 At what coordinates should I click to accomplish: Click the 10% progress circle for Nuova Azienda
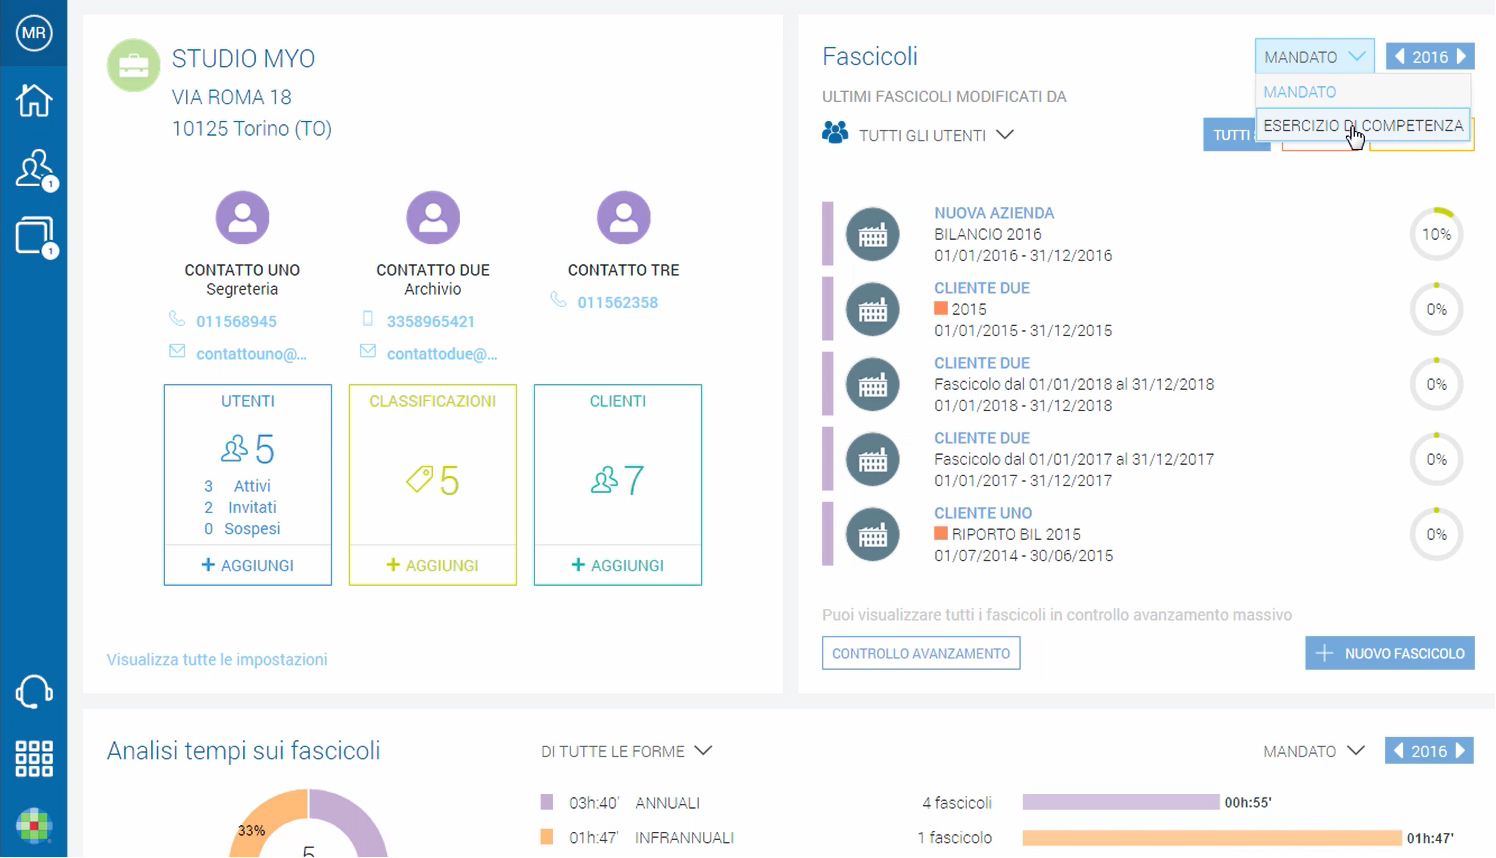(x=1436, y=234)
